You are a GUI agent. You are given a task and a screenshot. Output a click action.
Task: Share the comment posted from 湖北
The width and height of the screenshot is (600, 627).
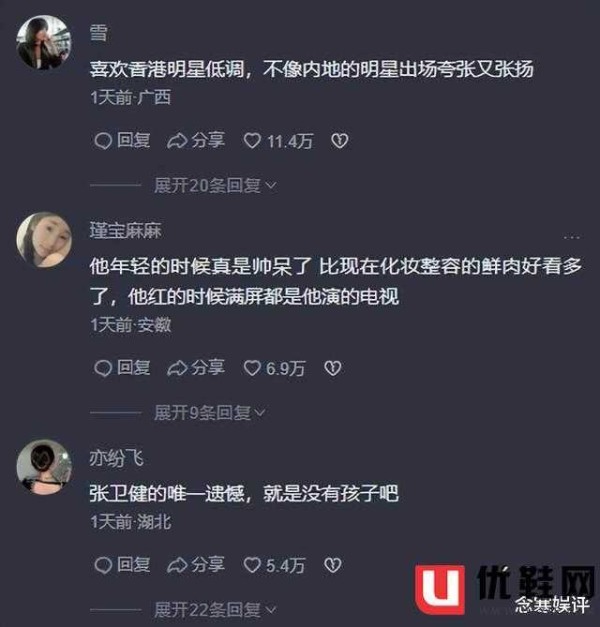point(196,565)
